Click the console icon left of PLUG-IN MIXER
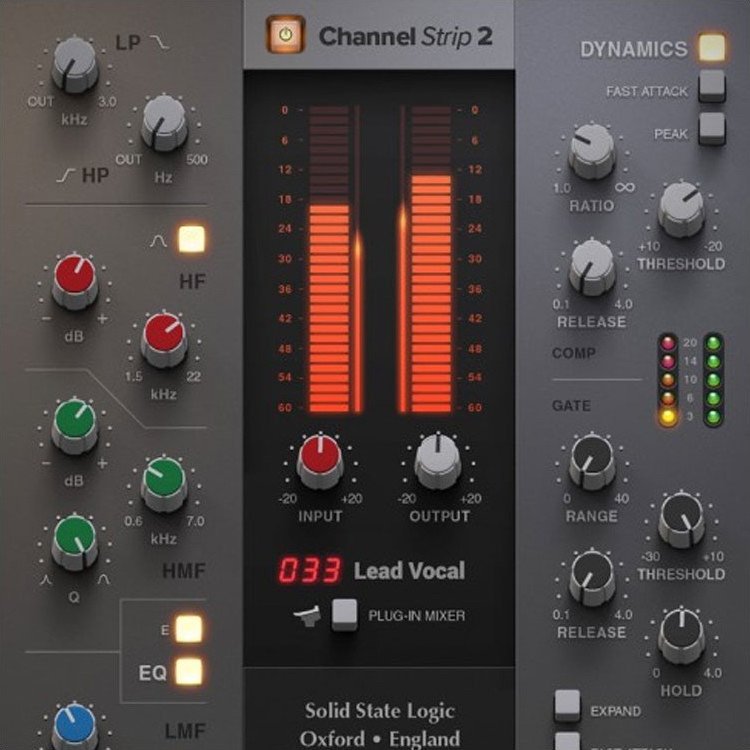Image resolution: width=750 pixels, height=750 pixels. point(307,616)
